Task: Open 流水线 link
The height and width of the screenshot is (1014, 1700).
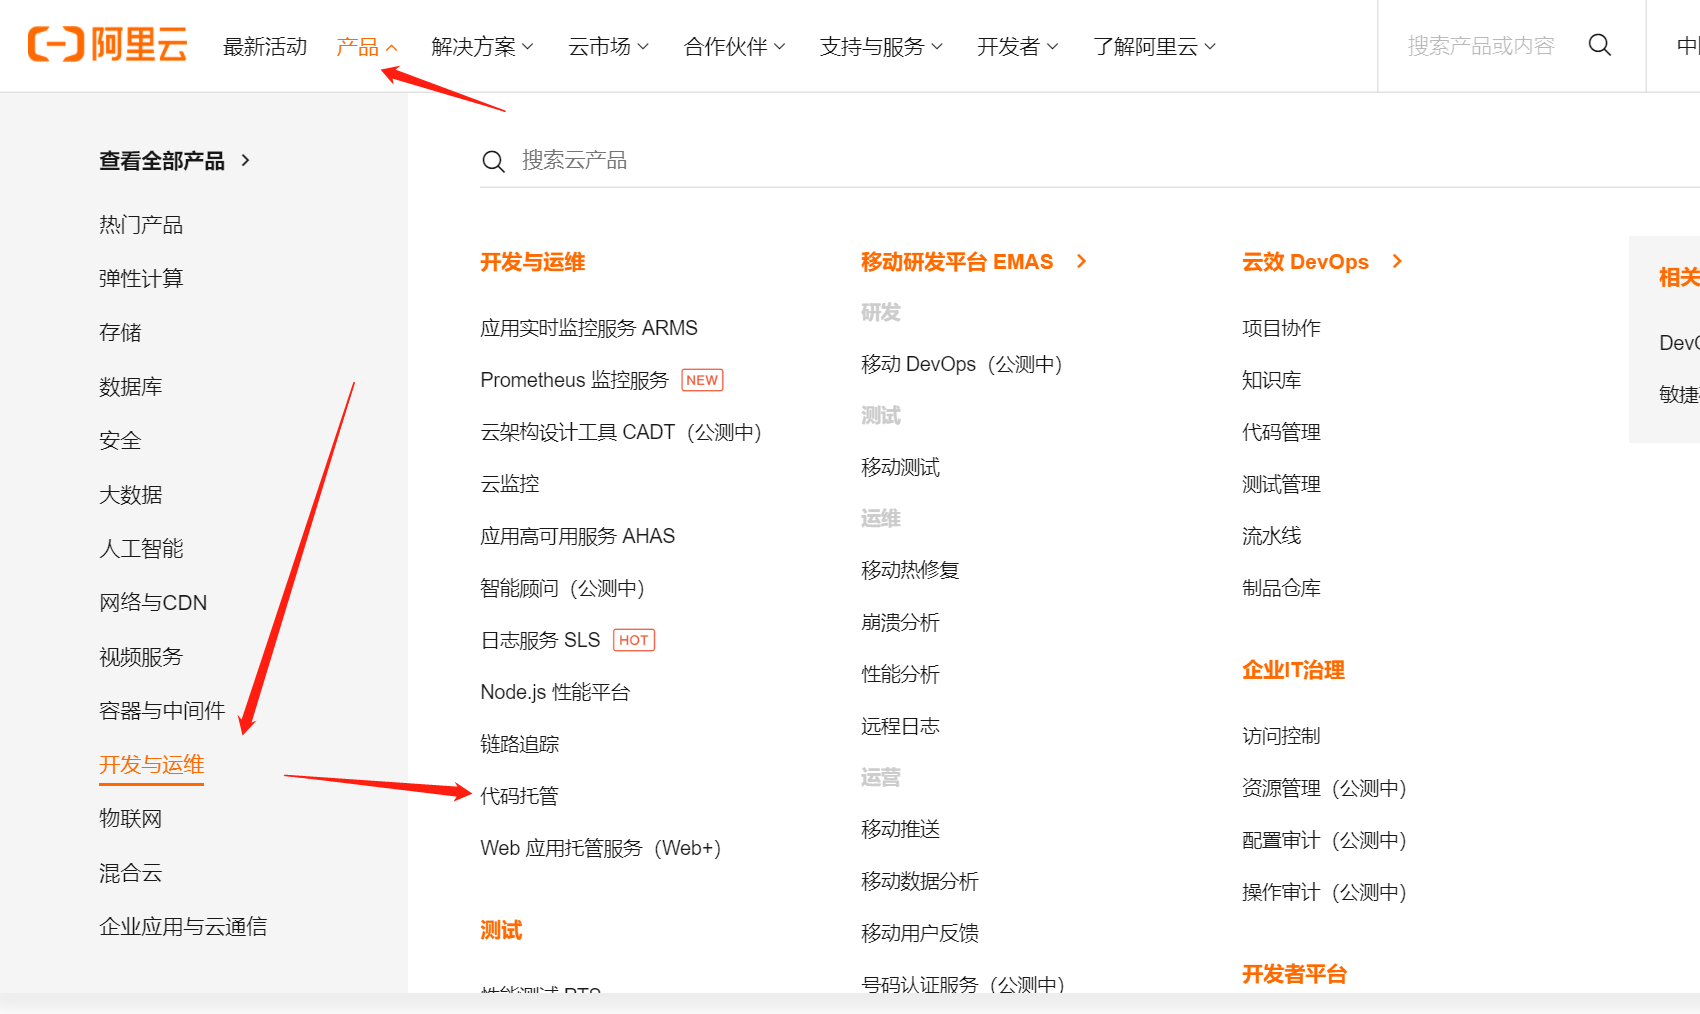Action: [1272, 536]
